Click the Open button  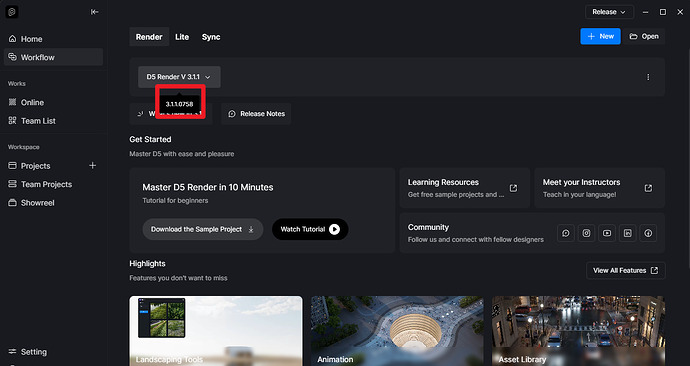(x=643, y=36)
